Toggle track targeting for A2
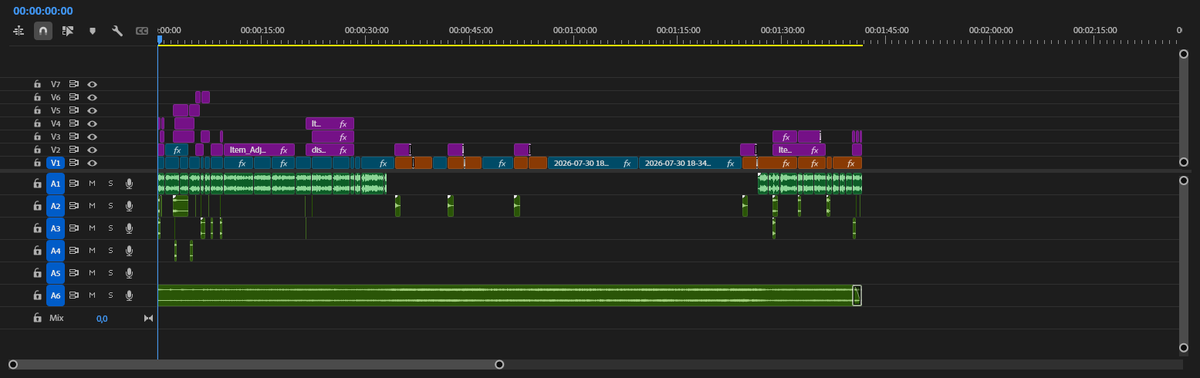The width and height of the screenshot is (1200, 378). coord(56,206)
